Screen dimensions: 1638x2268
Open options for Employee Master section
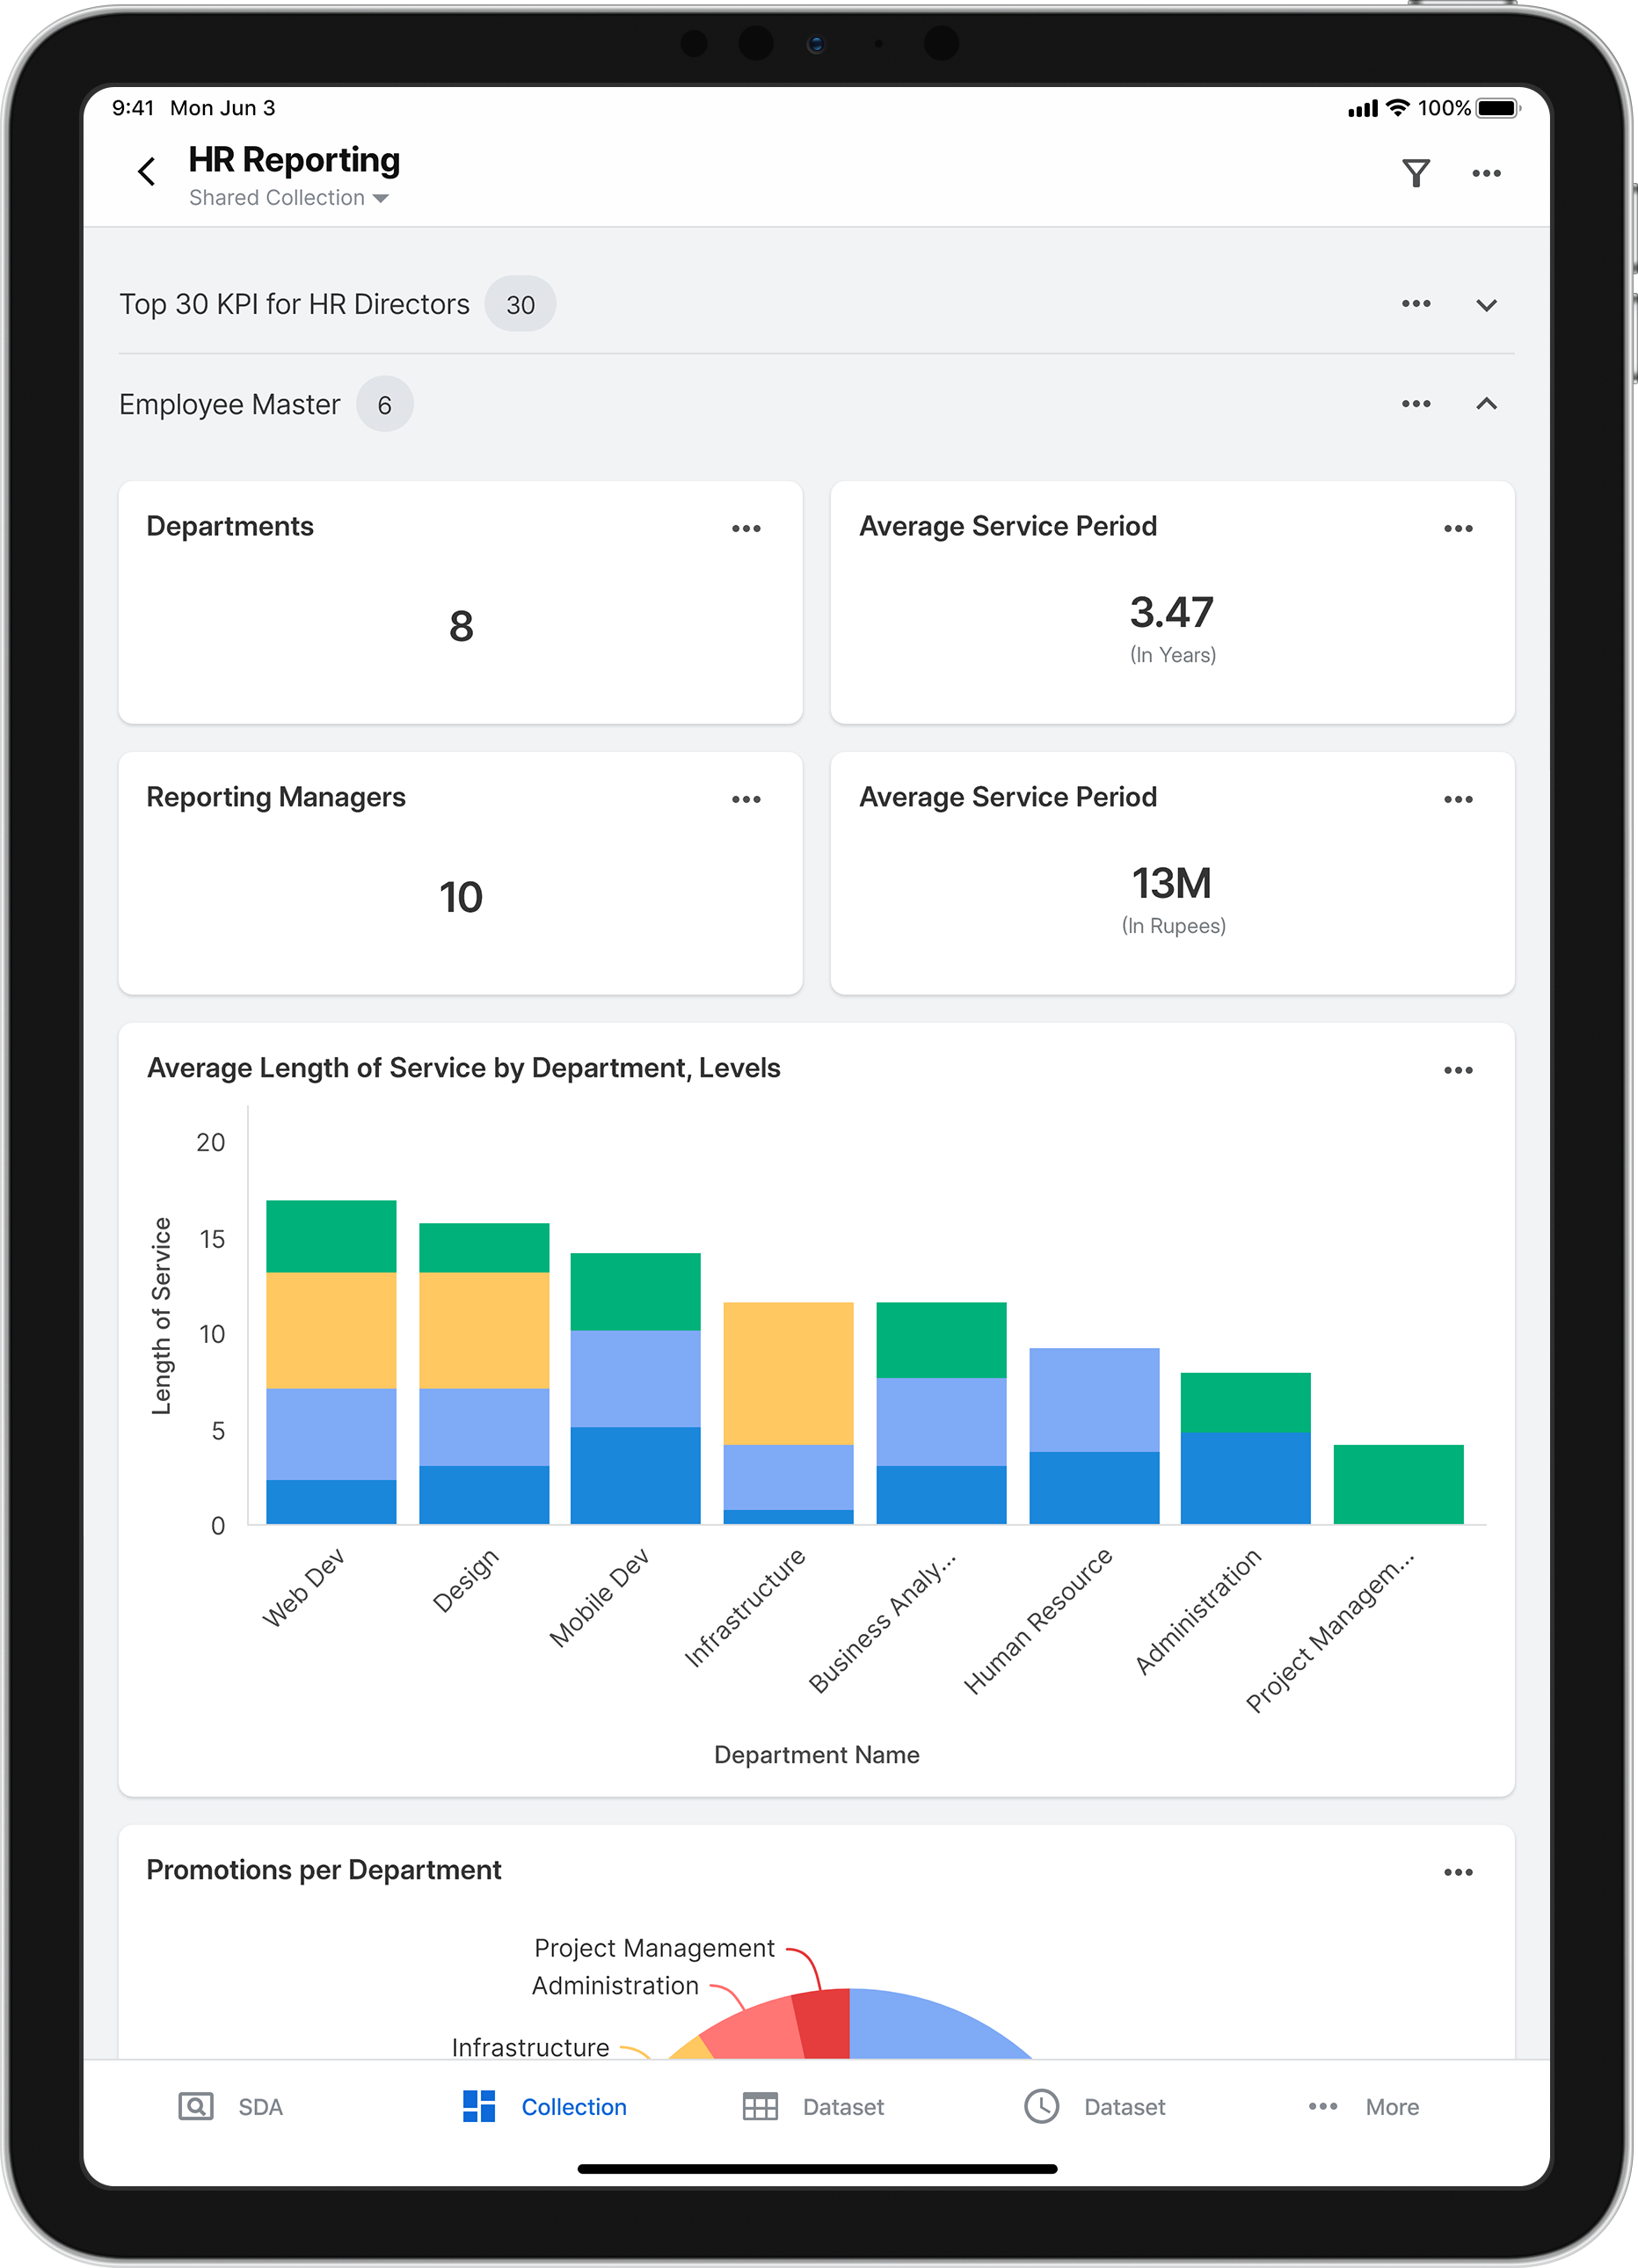(1415, 404)
